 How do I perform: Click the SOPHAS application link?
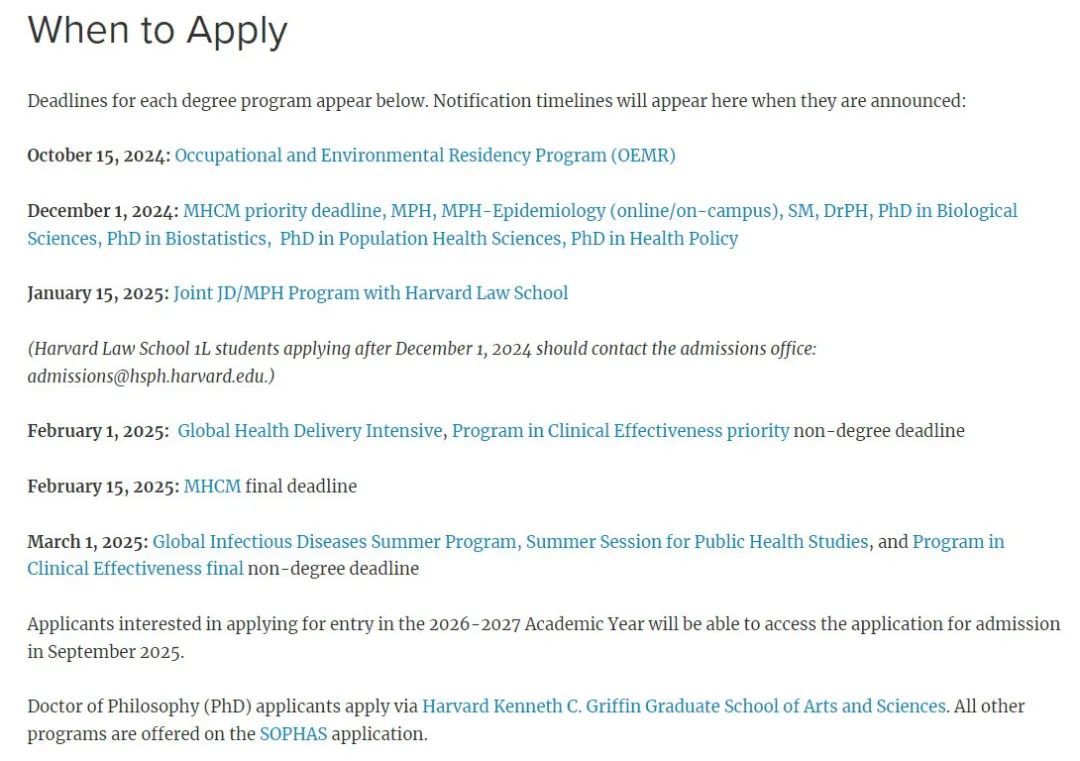(x=293, y=734)
